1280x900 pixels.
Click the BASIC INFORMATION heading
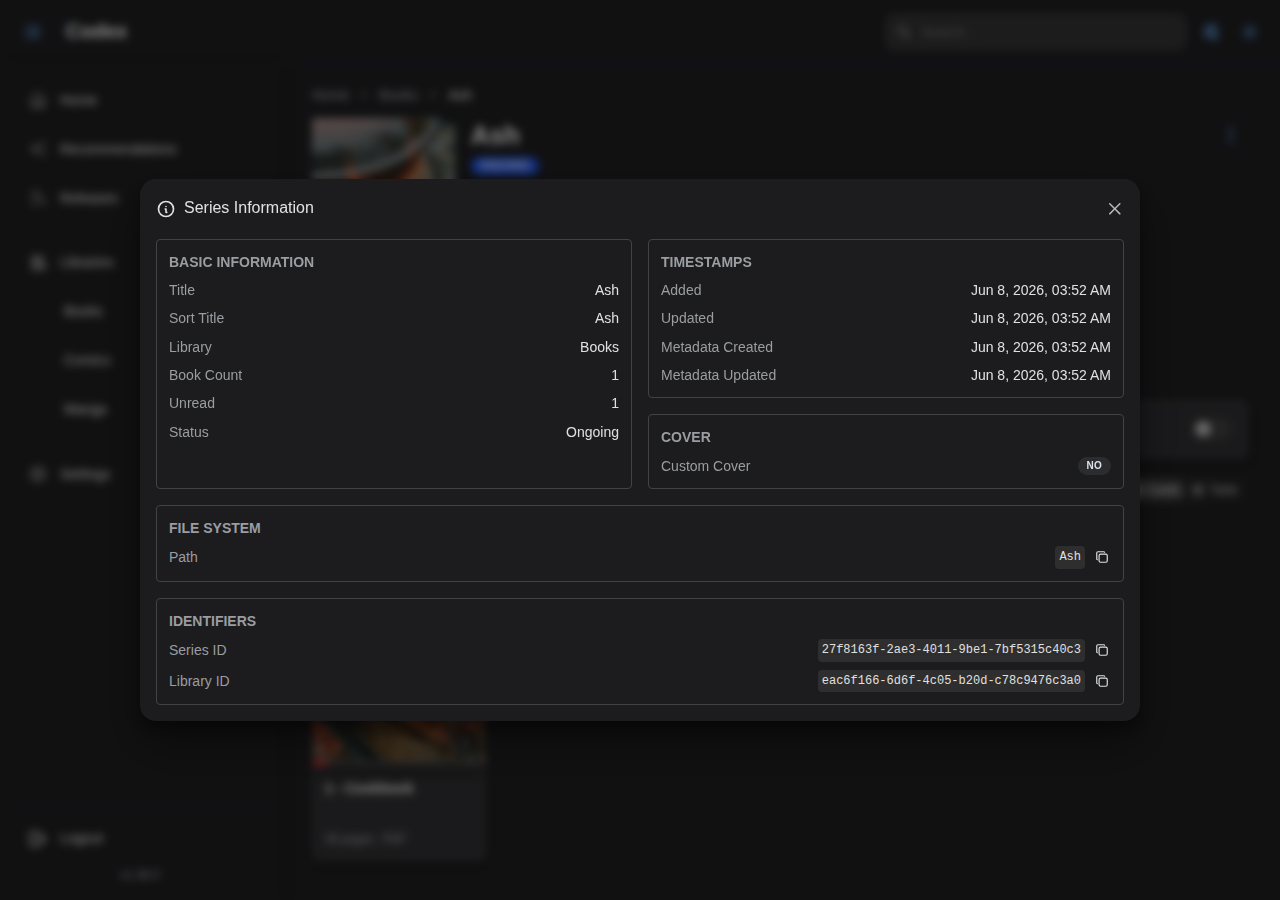click(241, 262)
